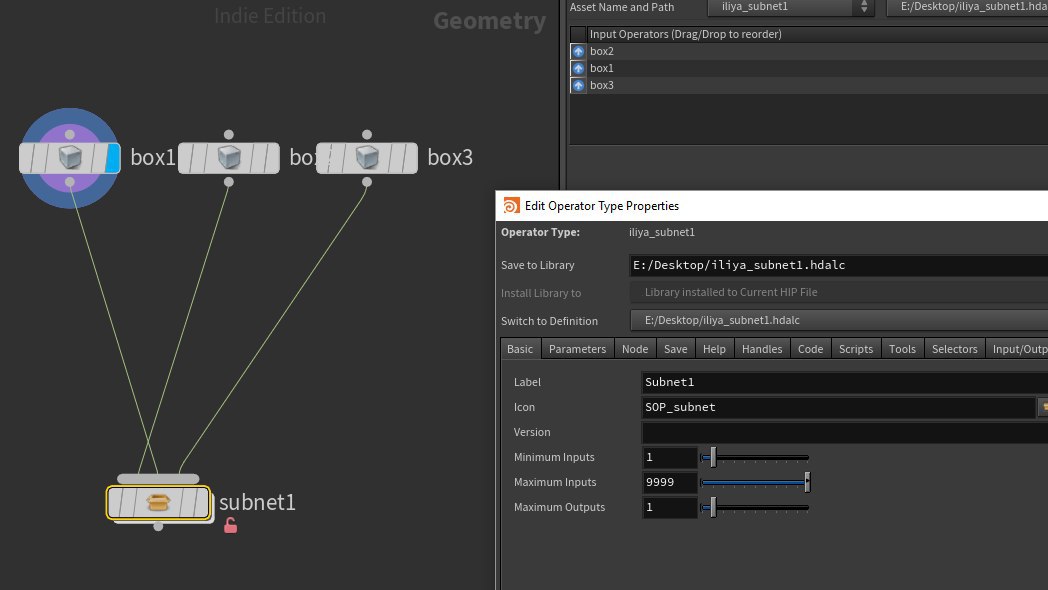Click the Label field containing Subnet1
Image resolution: width=1048 pixels, height=590 pixels.
(x=845, y=382)
